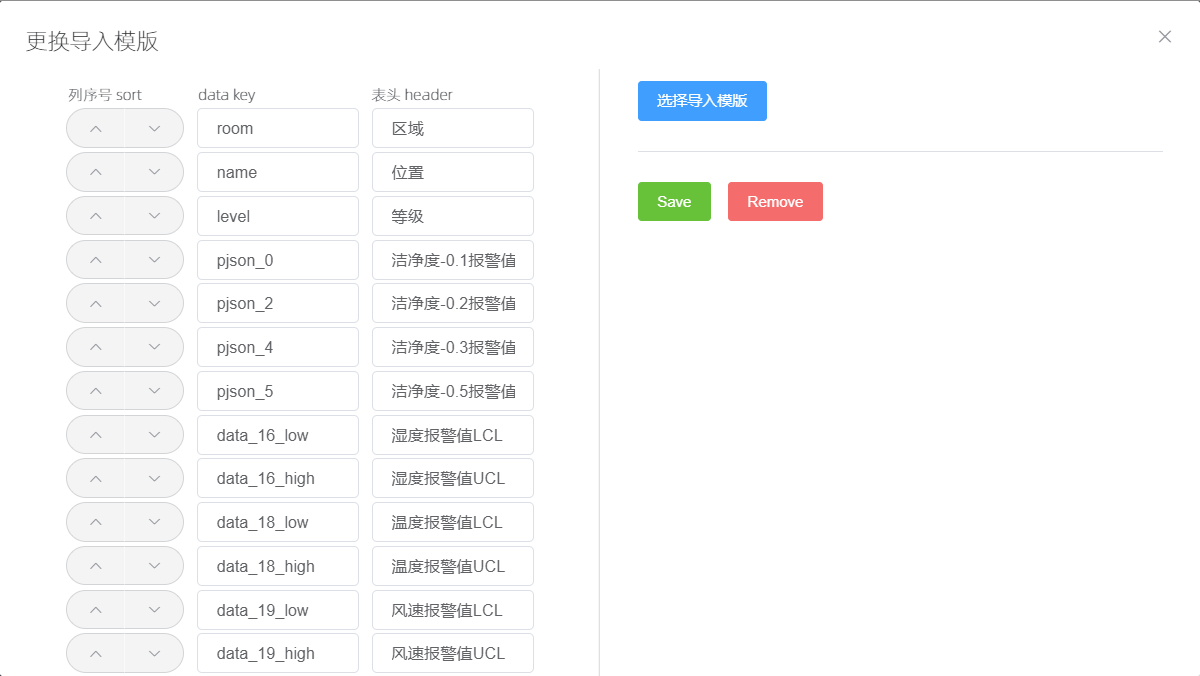Click the data_18_low data key input
The height and width of the screenshot is (676, 1200).
tap(278, 522)
